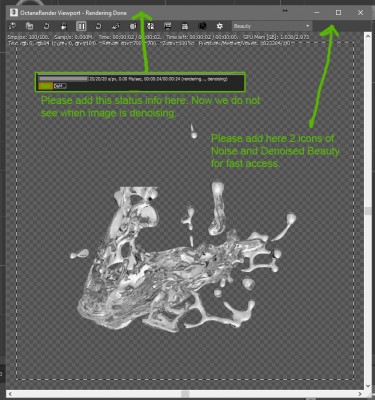The image size is (375, 400).
Task: Toggle the viewport lock padlock icon
Action: [64, 26]
